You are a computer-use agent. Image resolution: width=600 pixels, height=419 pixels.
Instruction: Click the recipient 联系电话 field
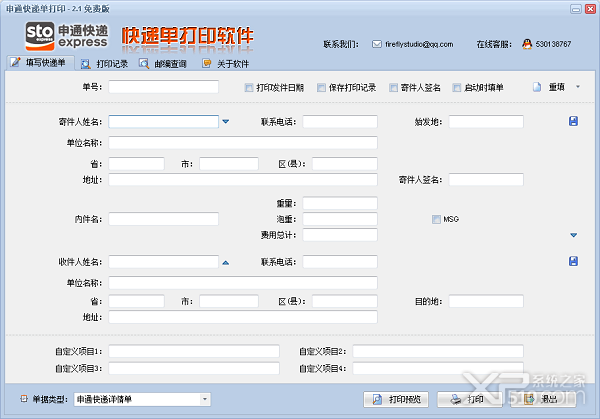[340, 262]
